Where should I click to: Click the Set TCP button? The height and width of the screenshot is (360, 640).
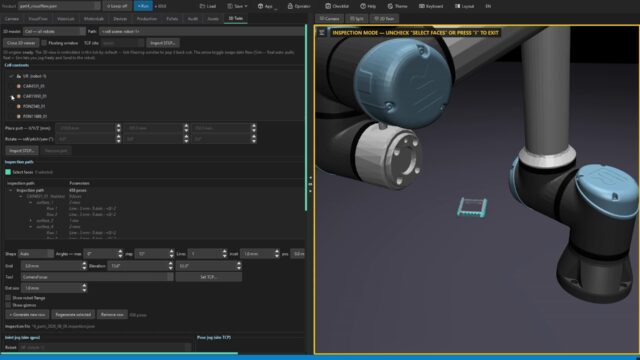pos(209,277)
